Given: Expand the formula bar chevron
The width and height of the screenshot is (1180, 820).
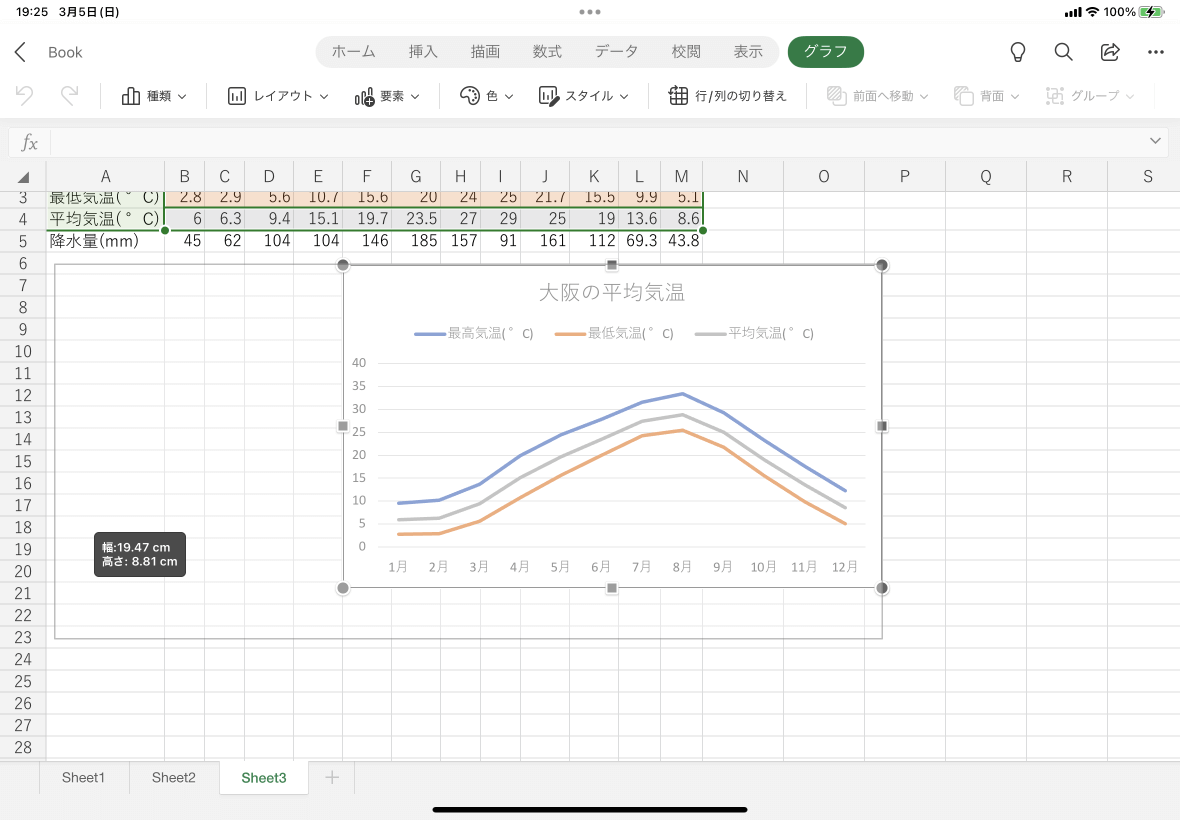Looking at the screenshot, I should coord(1155,141).
